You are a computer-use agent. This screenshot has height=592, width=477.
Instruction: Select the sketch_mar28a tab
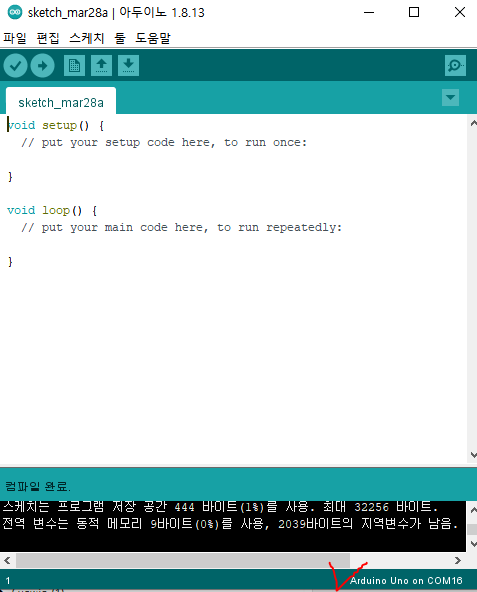[x=61, y=102]
